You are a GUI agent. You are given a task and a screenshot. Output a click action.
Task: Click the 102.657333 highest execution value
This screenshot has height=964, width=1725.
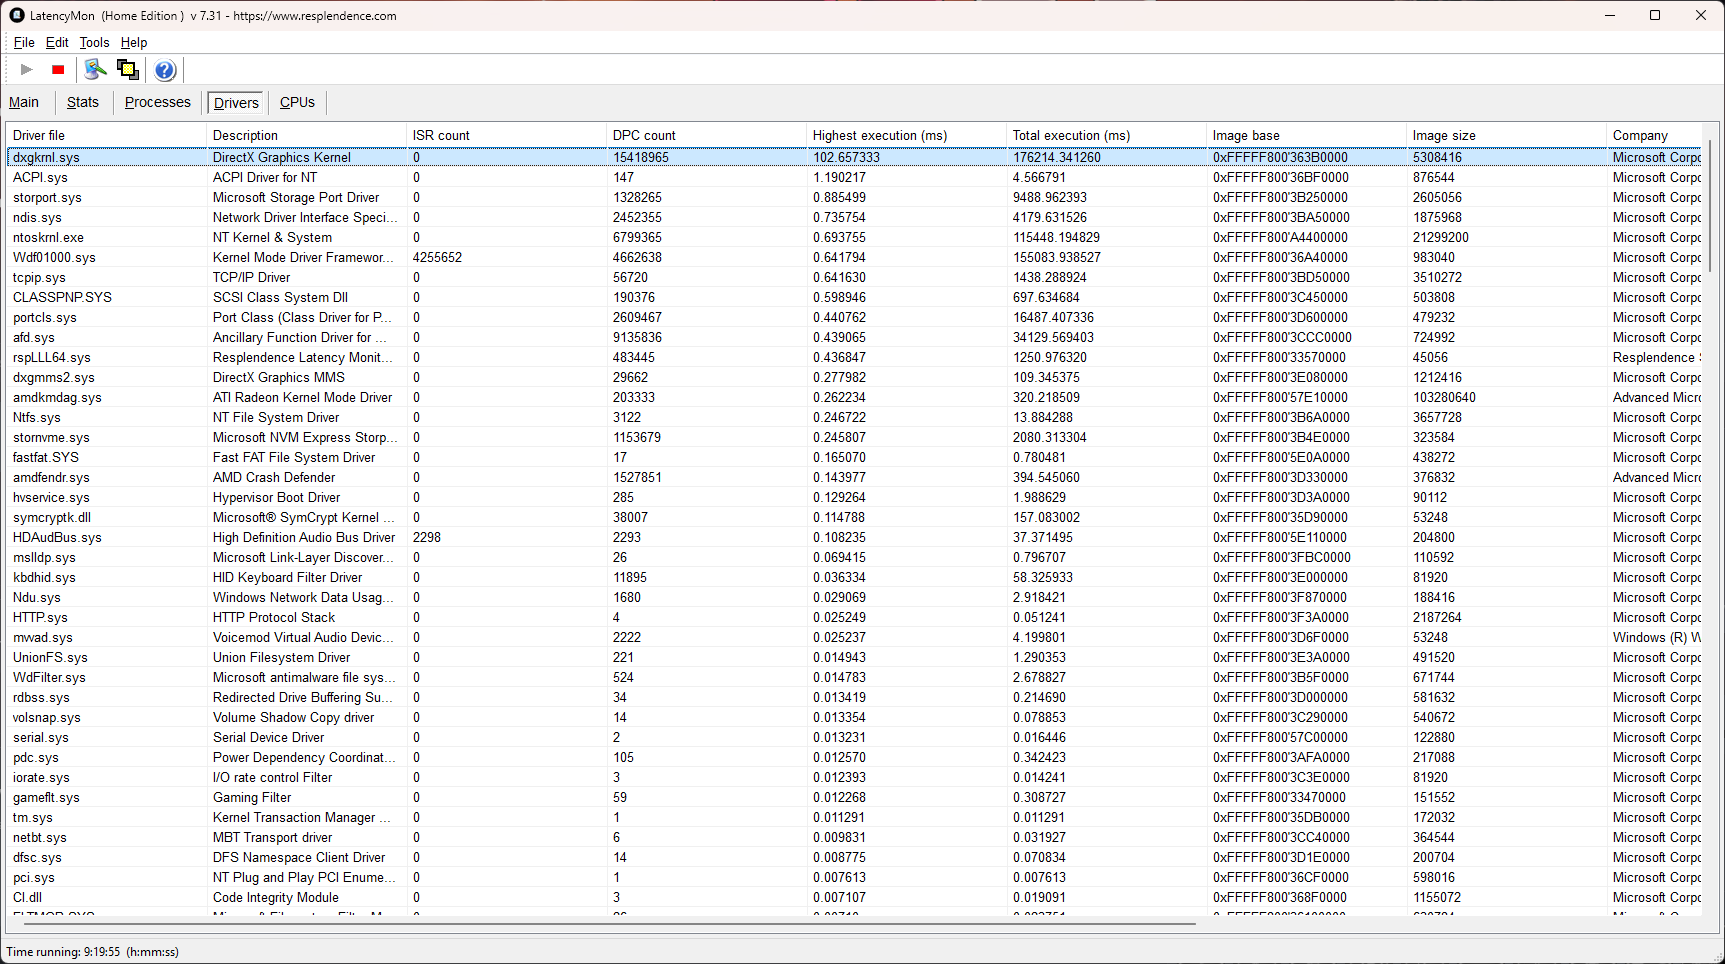point(846,157)
